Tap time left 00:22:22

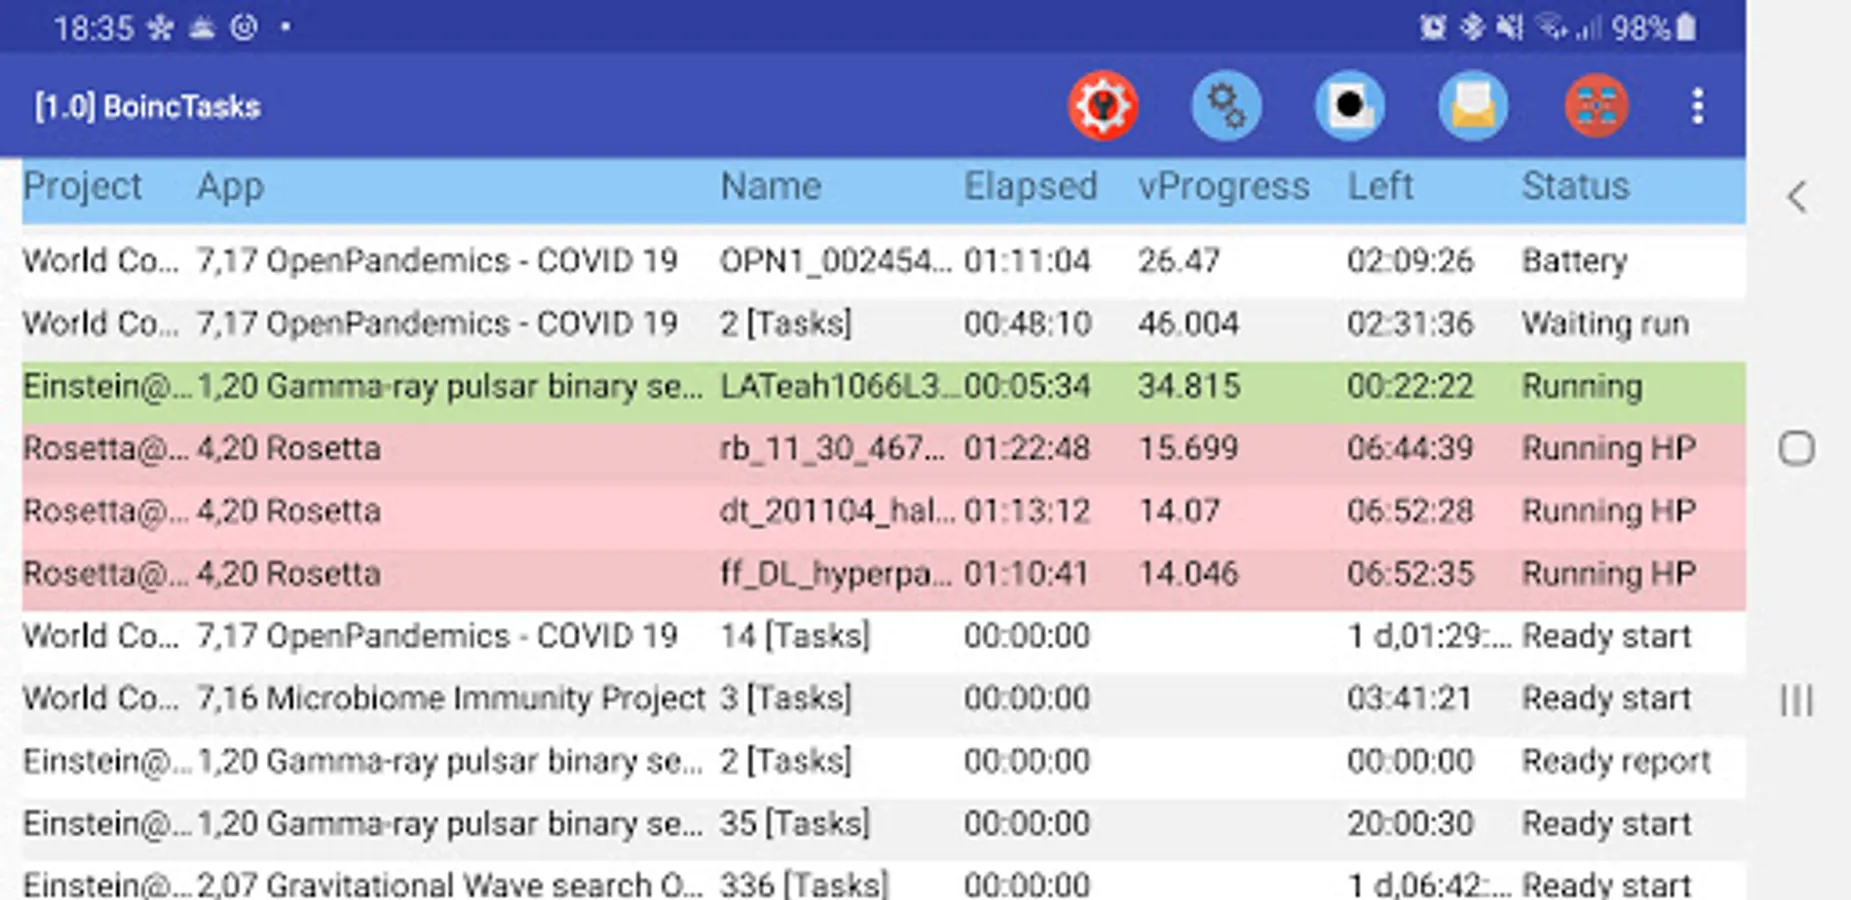[x=1410, y=386]
